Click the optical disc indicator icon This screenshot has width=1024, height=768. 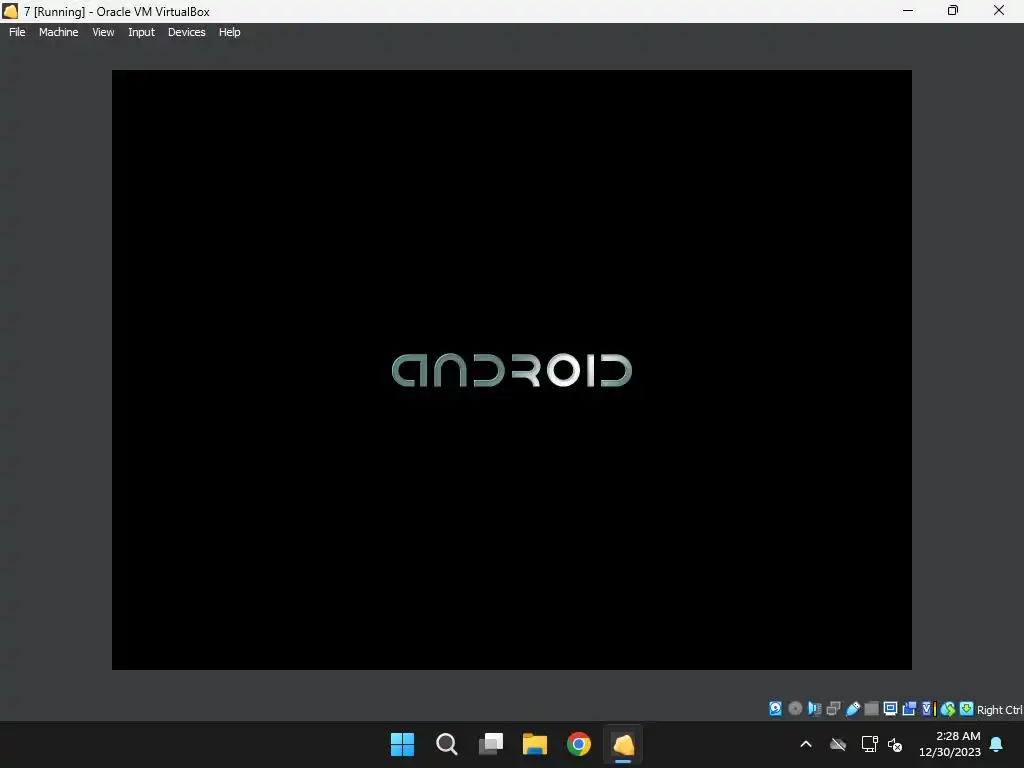795,709
